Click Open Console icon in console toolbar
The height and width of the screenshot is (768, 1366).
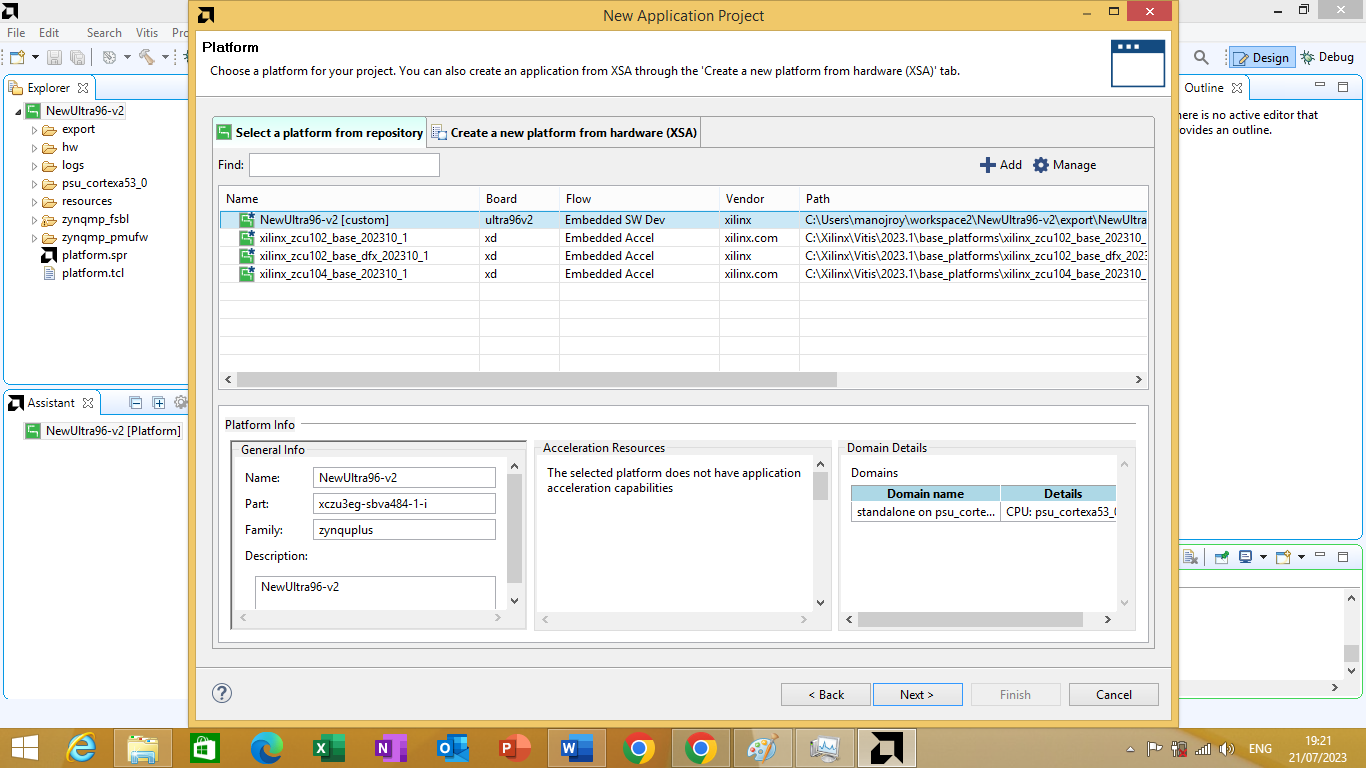click(1283, 557)
